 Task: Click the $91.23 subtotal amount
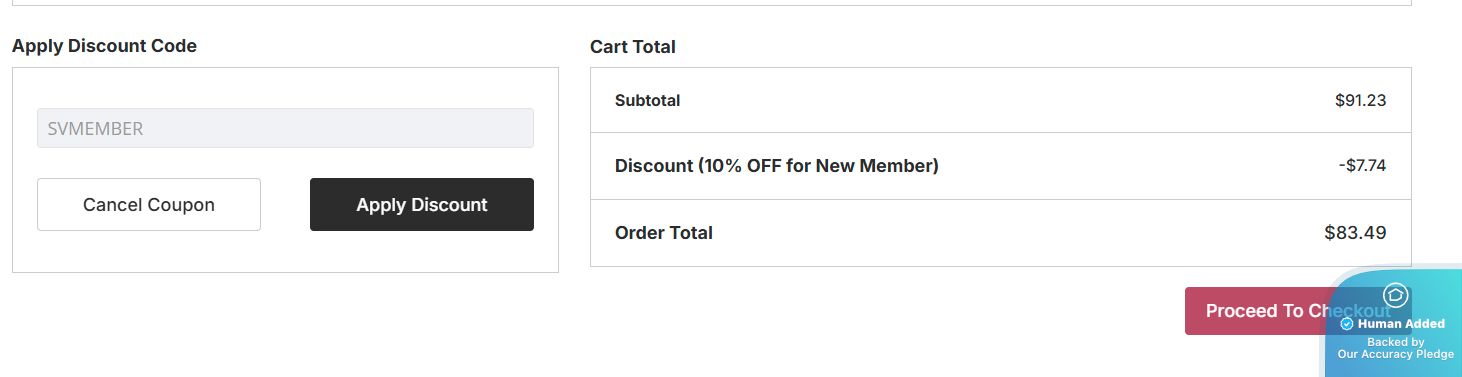point(1360,100)
